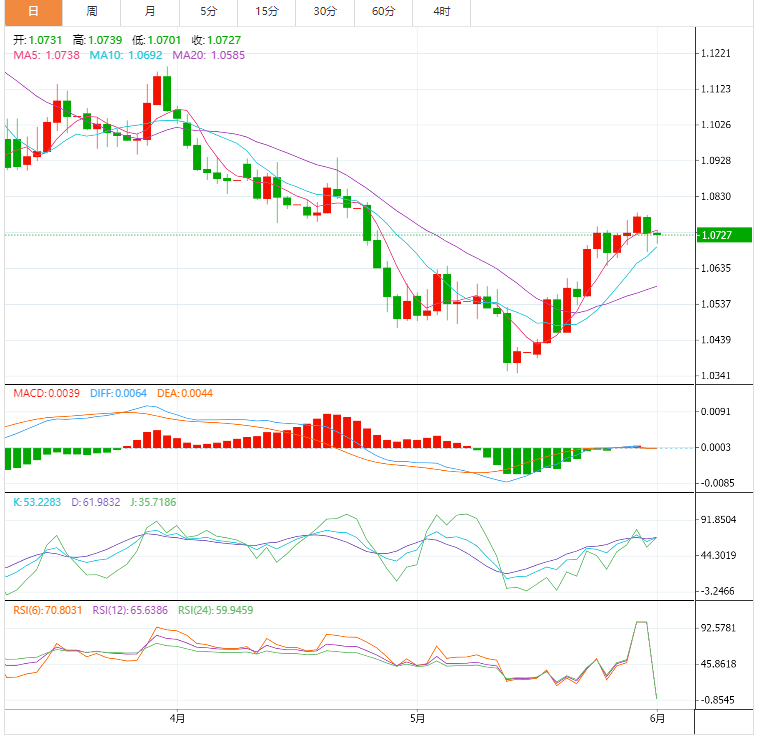
Task: Click the 1.1123 price axis label
Action: pyautogui.click(x=716, y=89)
